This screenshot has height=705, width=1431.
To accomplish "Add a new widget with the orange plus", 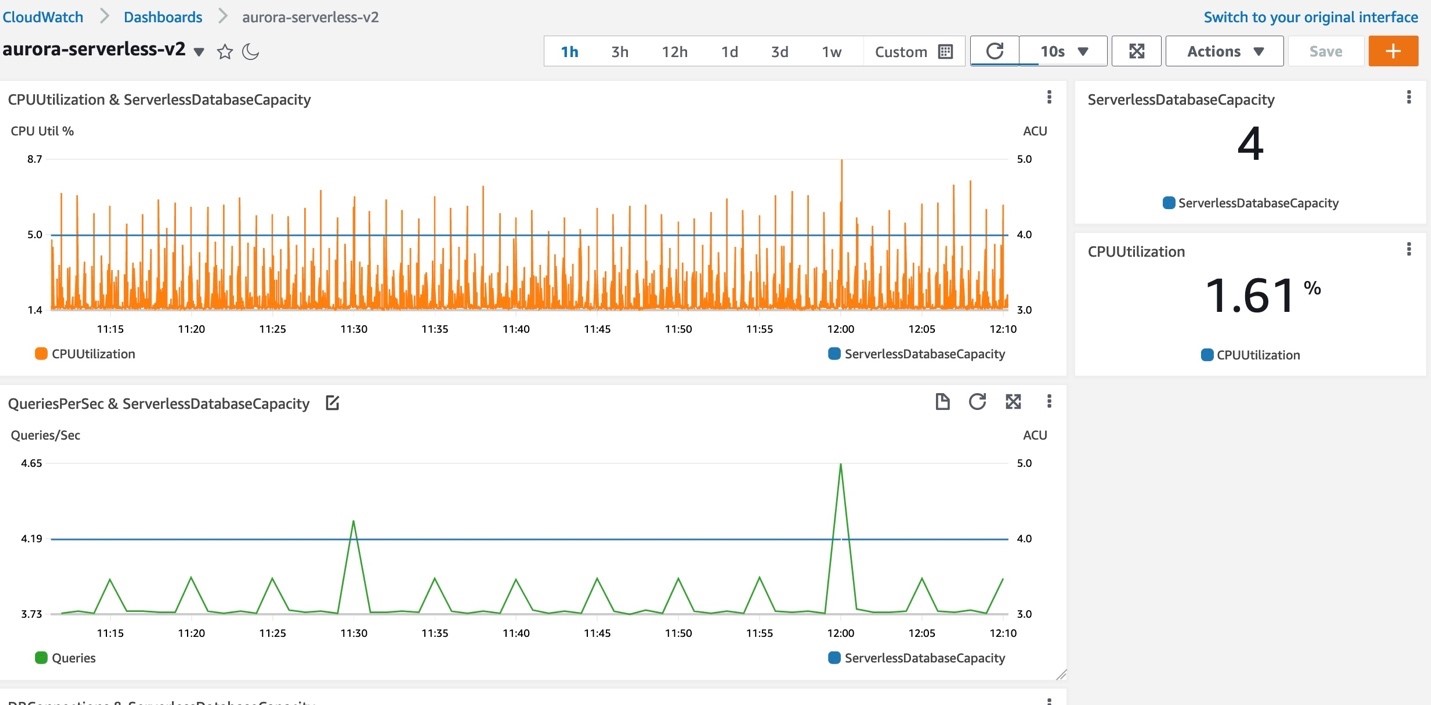I will [x=1393, y=50].
